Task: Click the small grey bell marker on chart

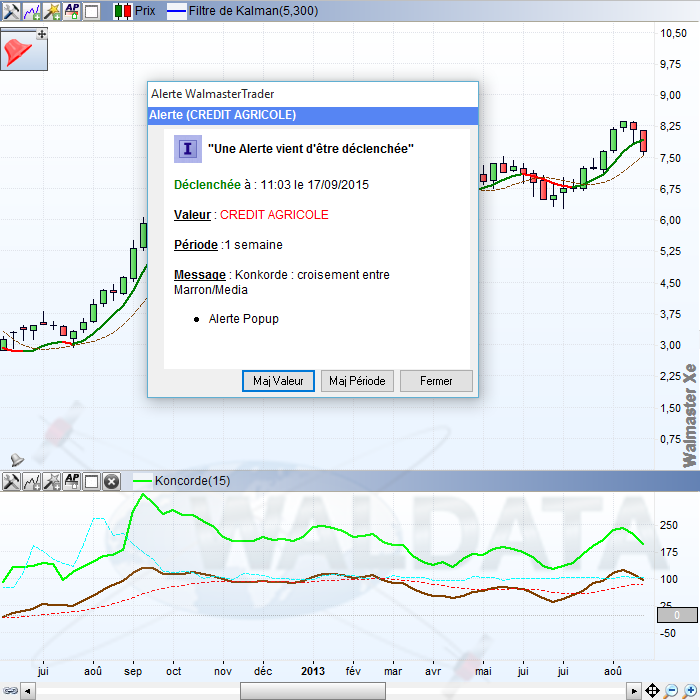Action: pos(17,459)
